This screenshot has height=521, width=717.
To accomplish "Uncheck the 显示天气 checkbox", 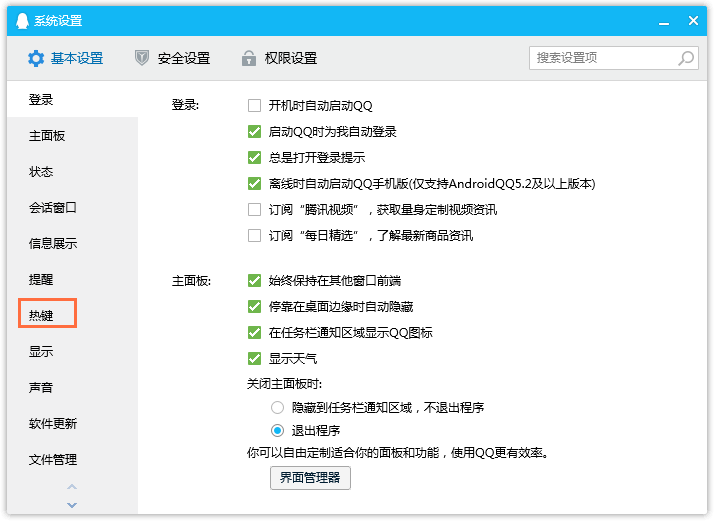I will click(x=254, y=359).
